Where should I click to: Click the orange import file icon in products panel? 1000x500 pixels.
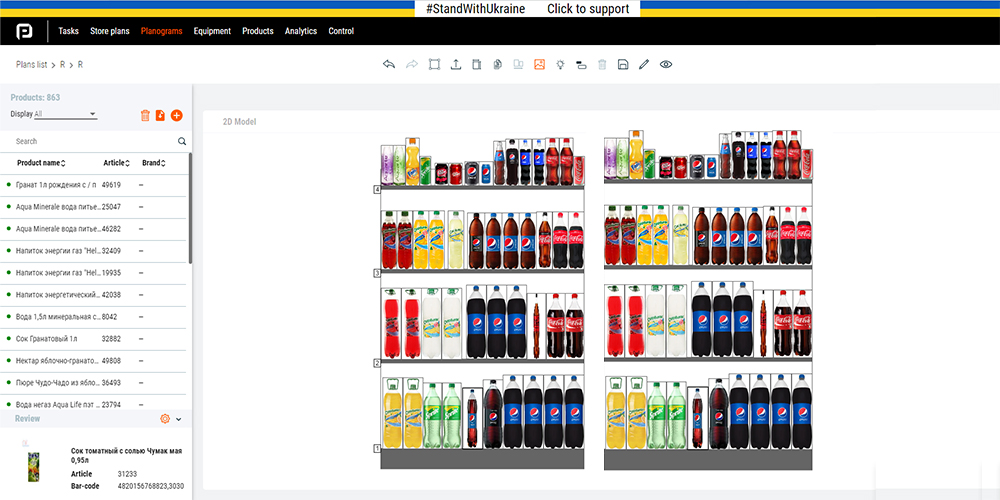tap(161, 116)
